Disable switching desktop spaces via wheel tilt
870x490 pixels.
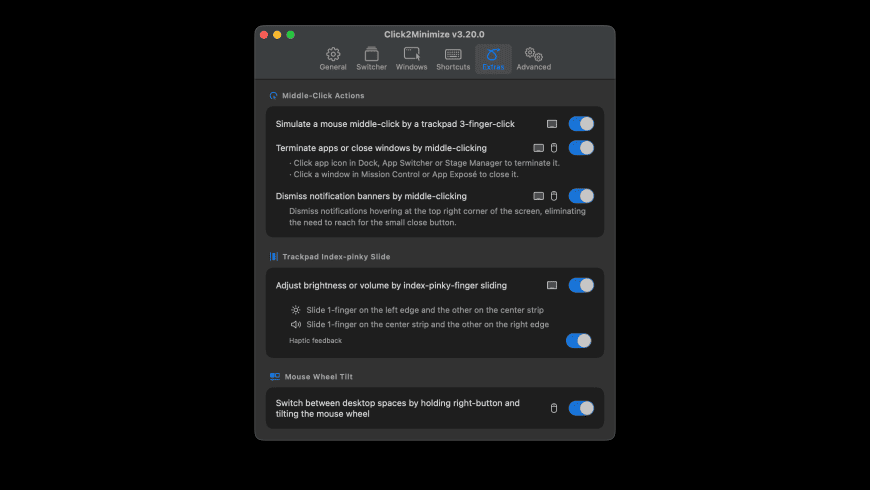pos(581,408)
